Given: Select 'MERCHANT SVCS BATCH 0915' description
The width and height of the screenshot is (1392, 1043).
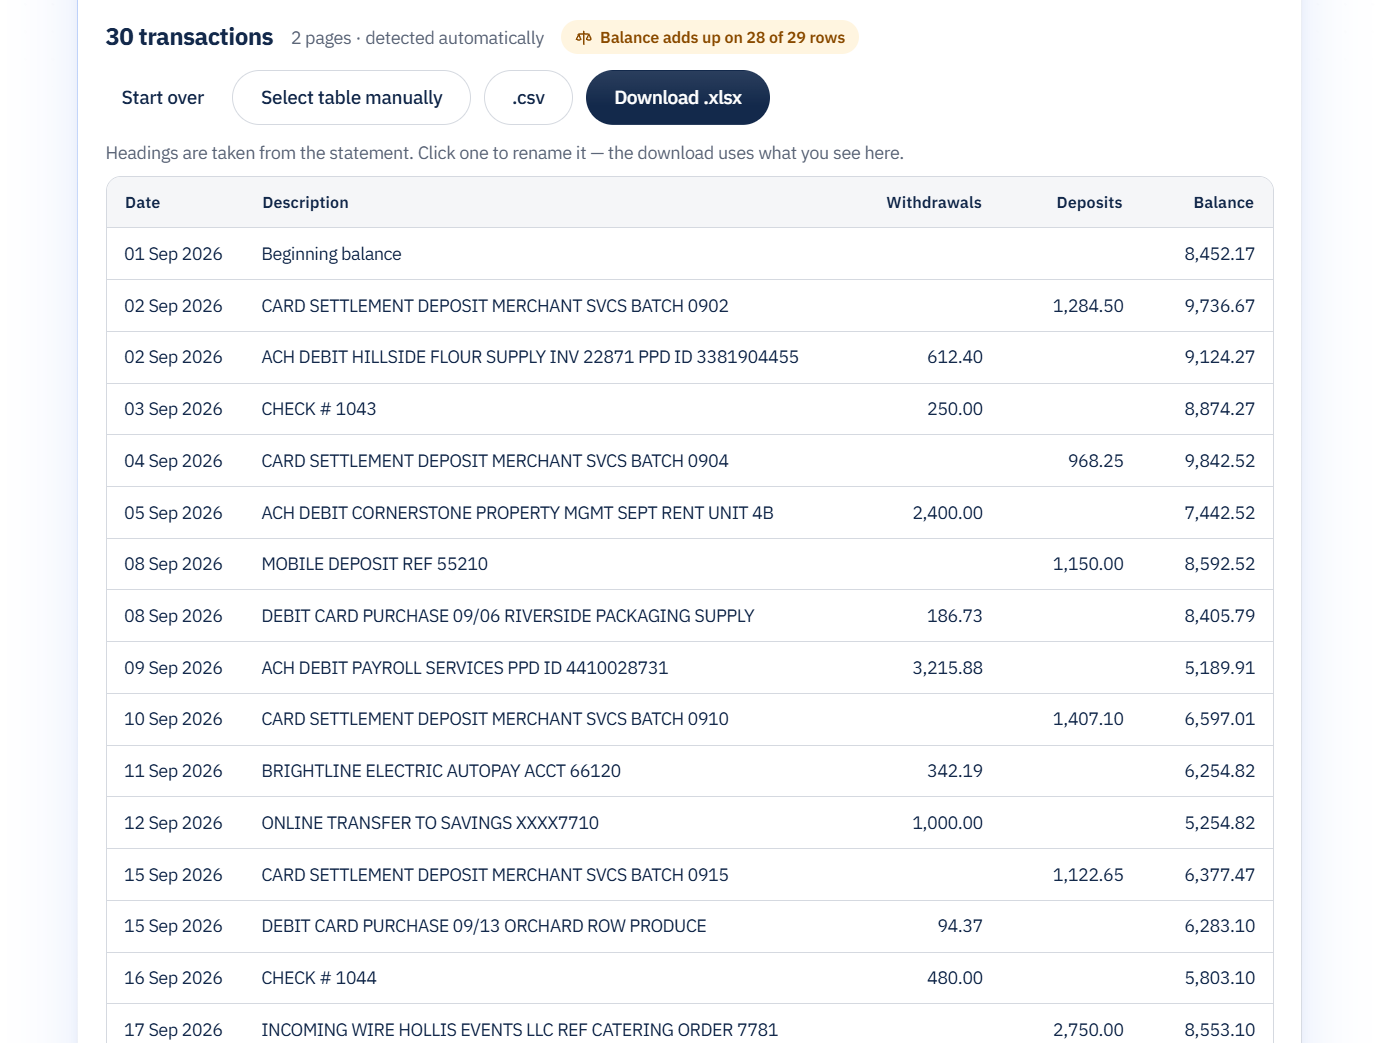Looking at the screenshot, I should coord(495,875).
